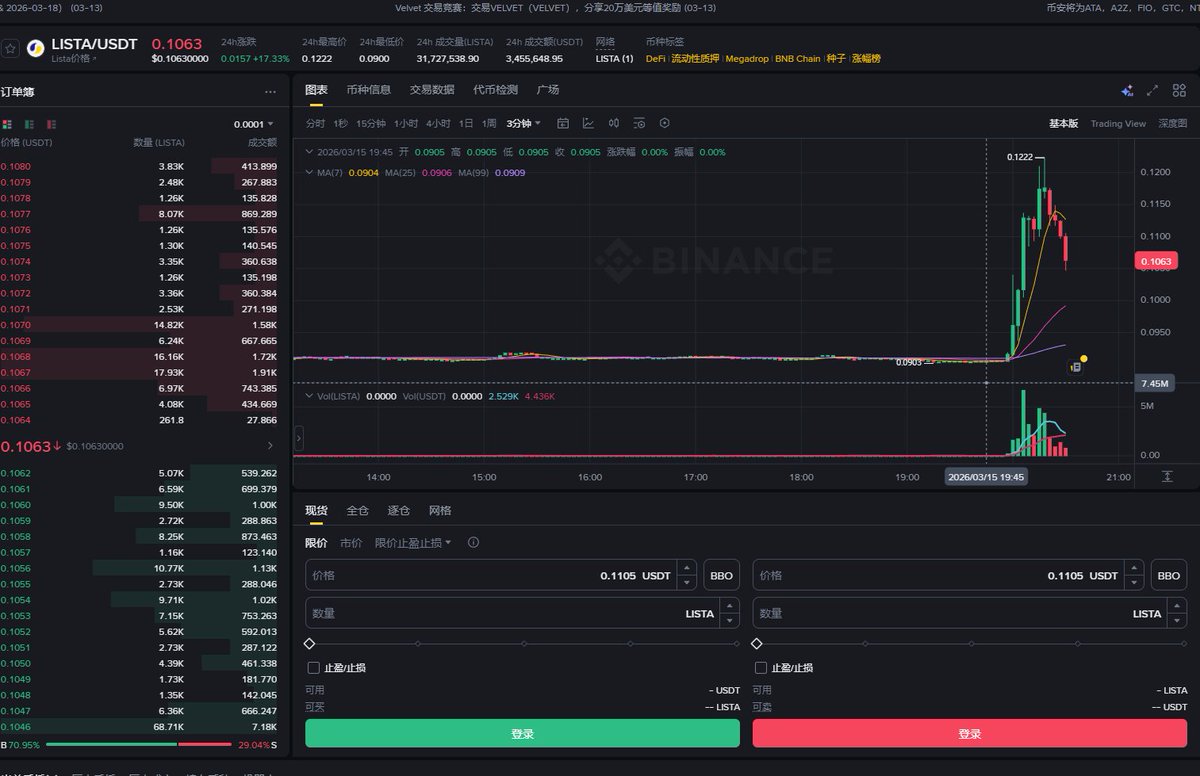Click the buy amount slider handle

[x=309, y=644]
